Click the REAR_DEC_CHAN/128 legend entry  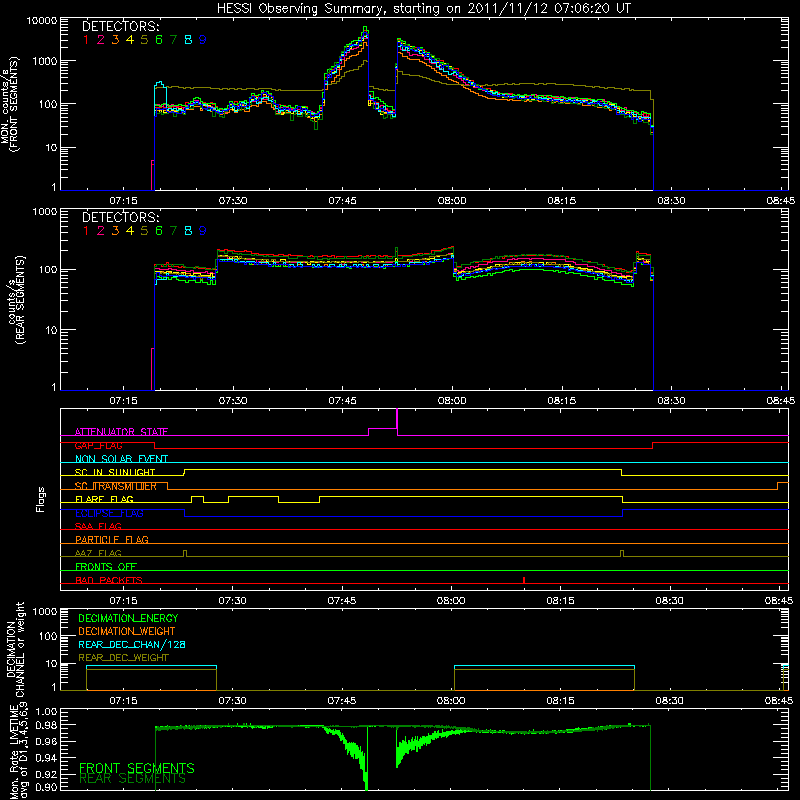(x=132, y=644)
